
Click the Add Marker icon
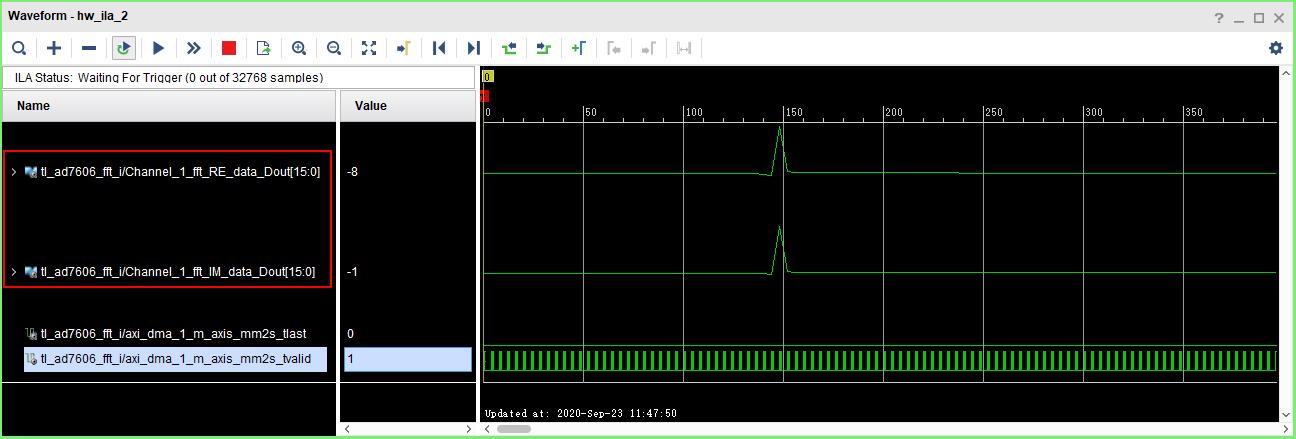point(579,48)
